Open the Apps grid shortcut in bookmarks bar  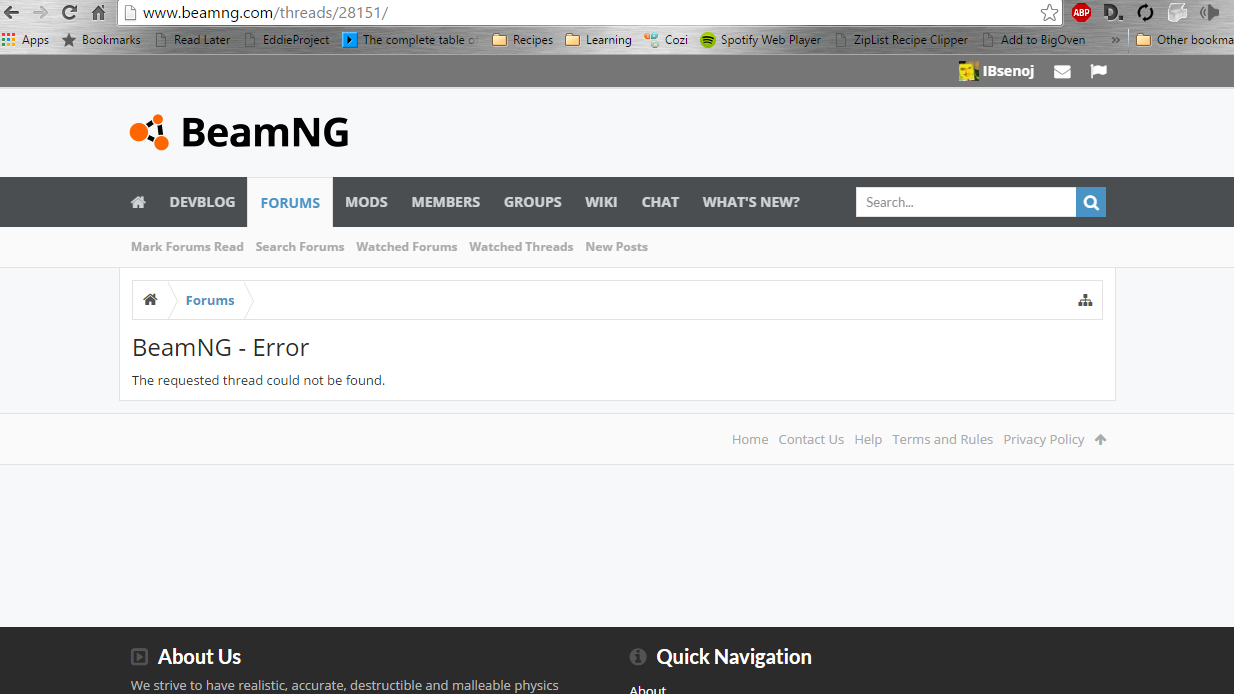[x=26, y=40]
